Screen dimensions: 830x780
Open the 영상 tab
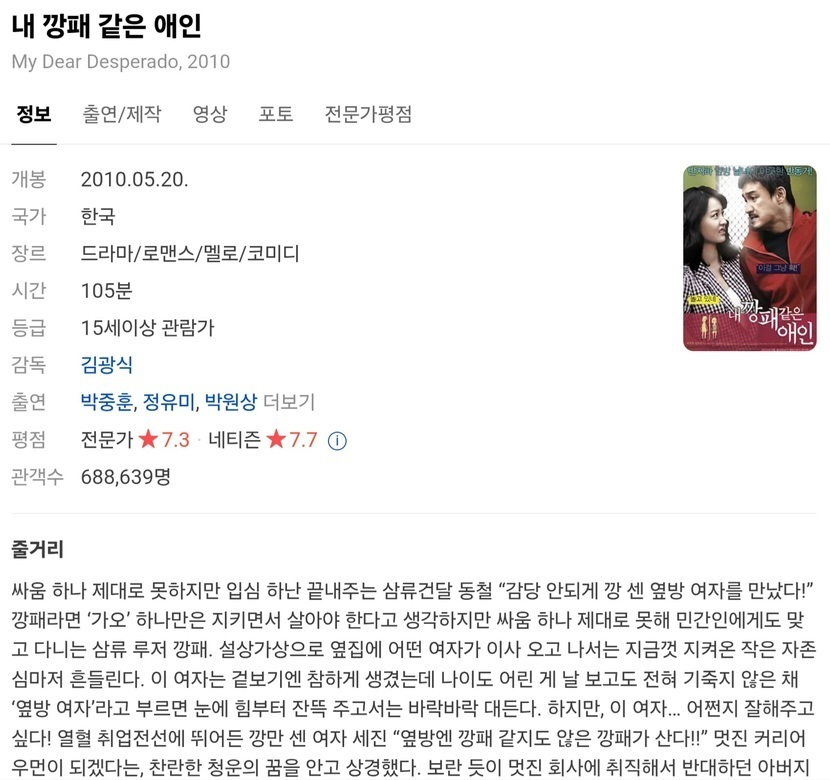pyautogui.click(x=210, y=114)
